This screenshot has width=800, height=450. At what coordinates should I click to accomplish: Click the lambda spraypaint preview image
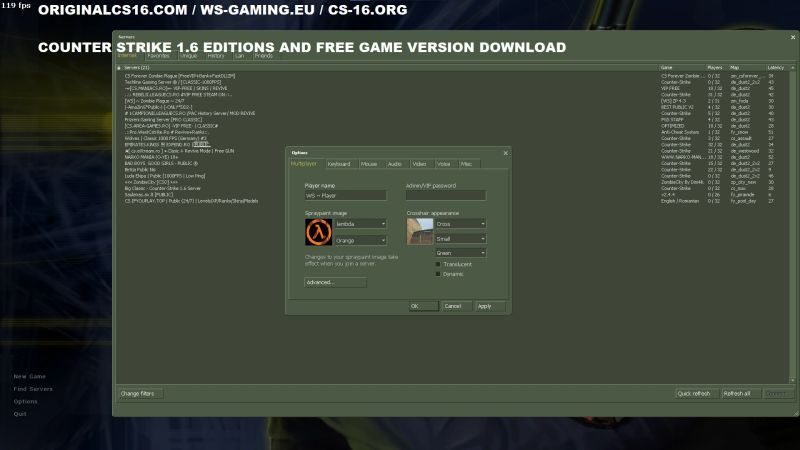click(x=318, y=232)
